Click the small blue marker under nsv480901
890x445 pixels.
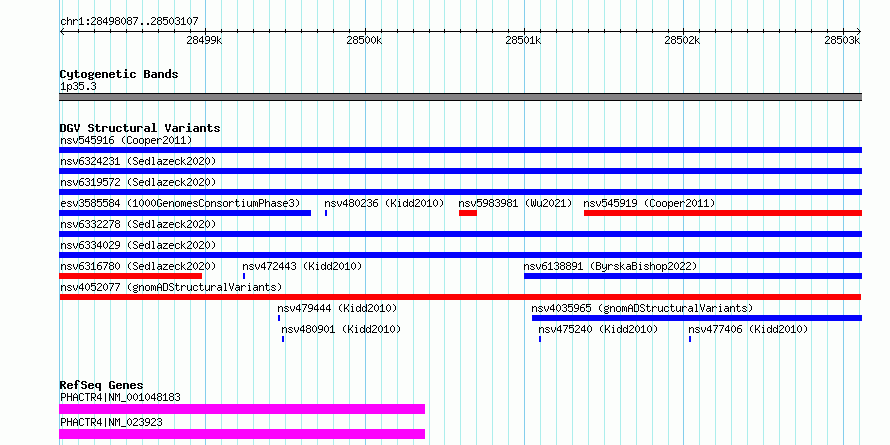(283, 339)
